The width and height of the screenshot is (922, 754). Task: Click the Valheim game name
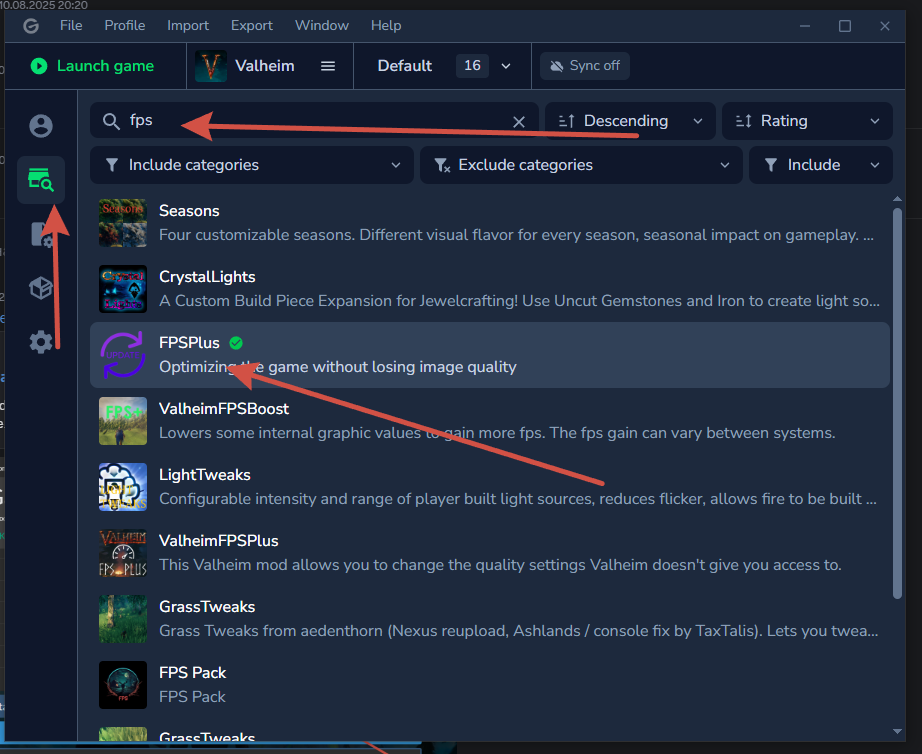pyautogui.click(x=265, y=66)
